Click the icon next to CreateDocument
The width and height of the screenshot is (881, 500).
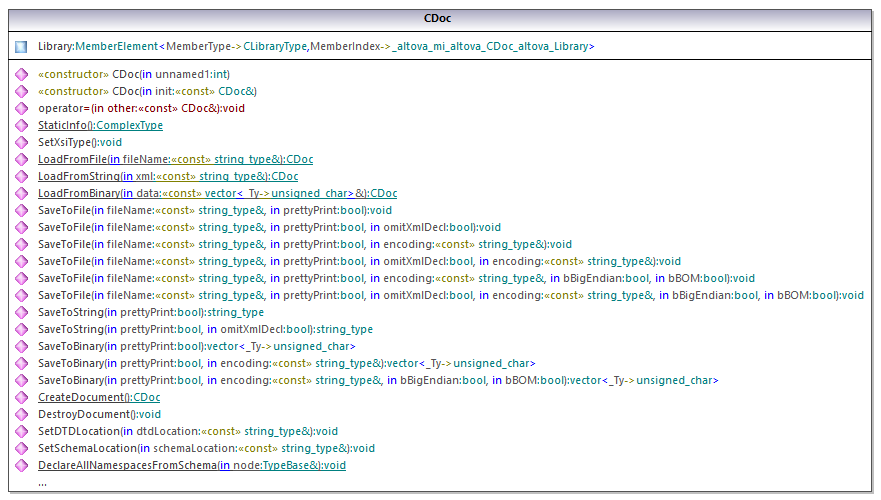(x=21, y=397)
